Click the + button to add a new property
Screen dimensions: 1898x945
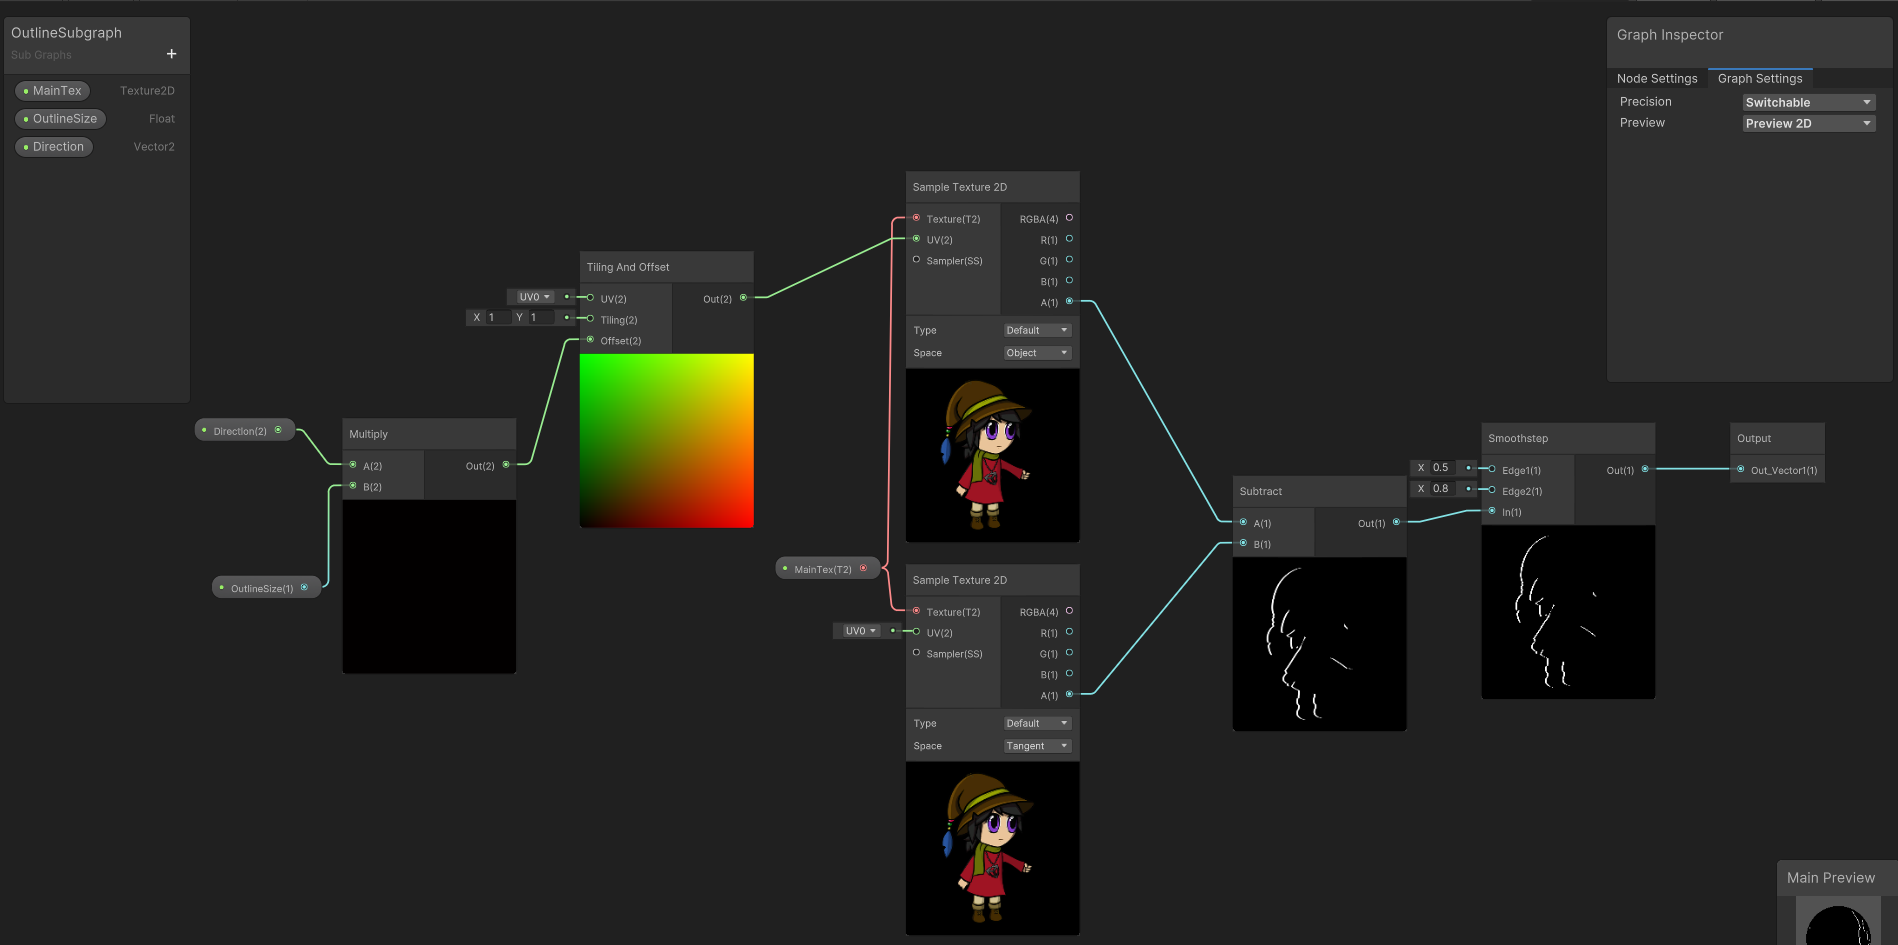point(171,54)
